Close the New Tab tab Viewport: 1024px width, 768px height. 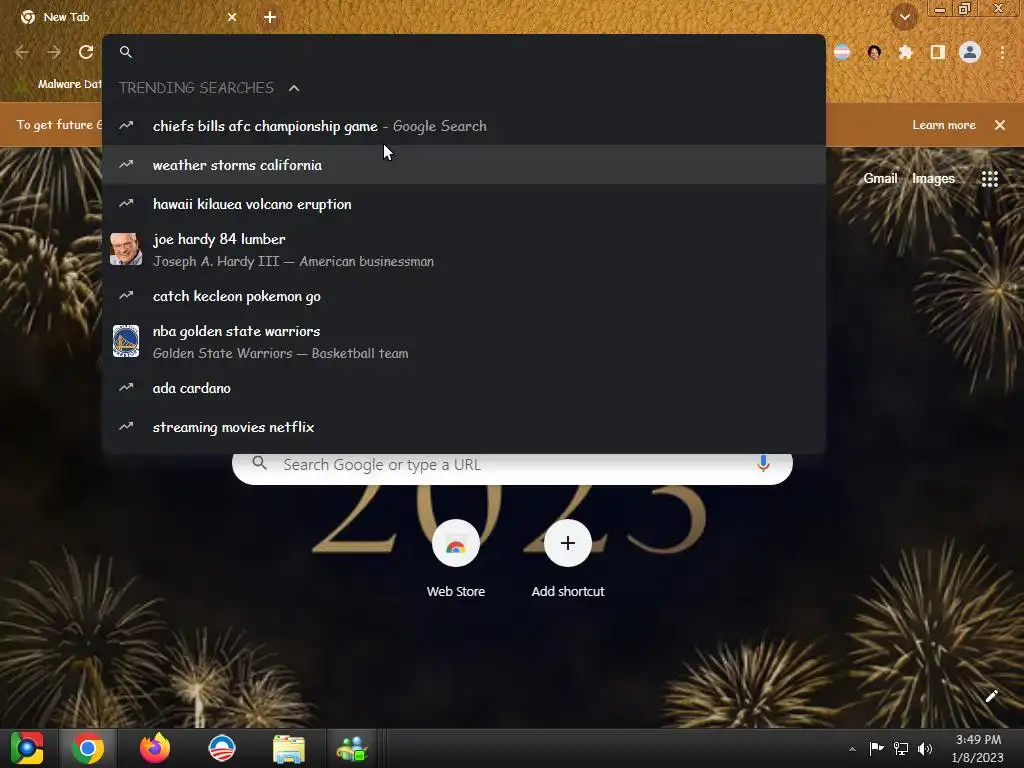coord(232,17)
